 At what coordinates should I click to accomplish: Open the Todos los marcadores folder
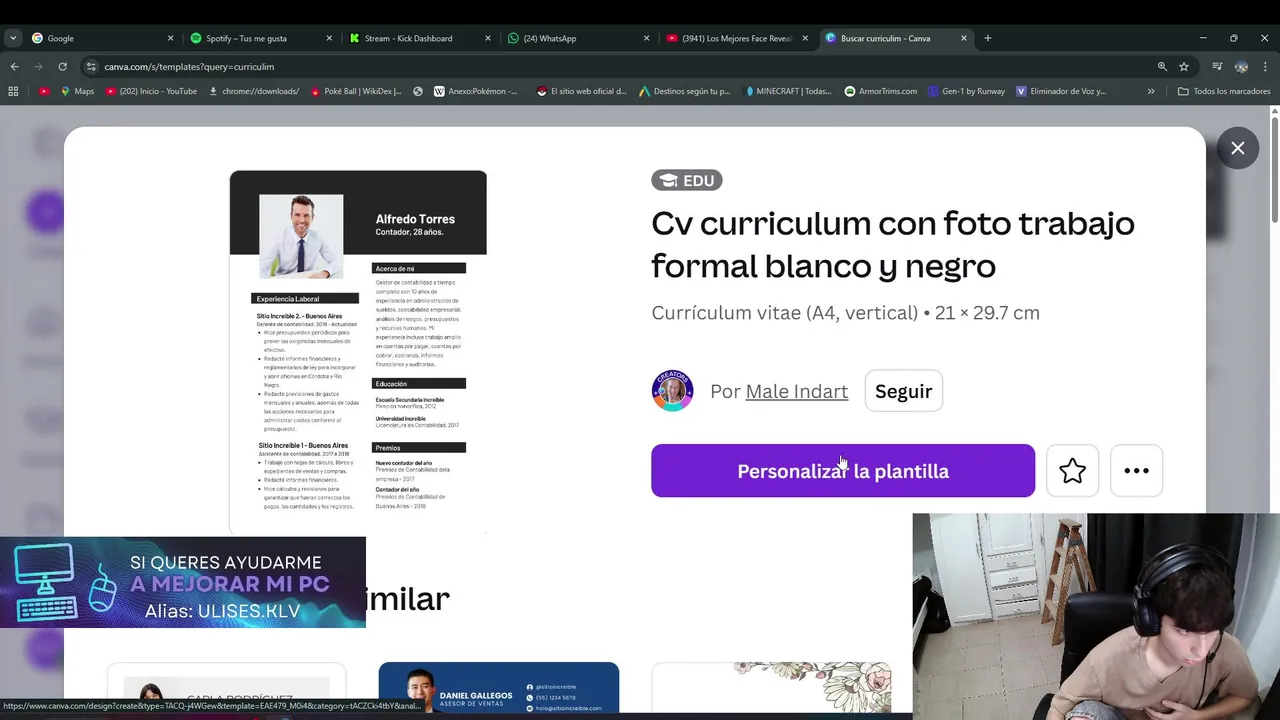[x=1224, y=91]
